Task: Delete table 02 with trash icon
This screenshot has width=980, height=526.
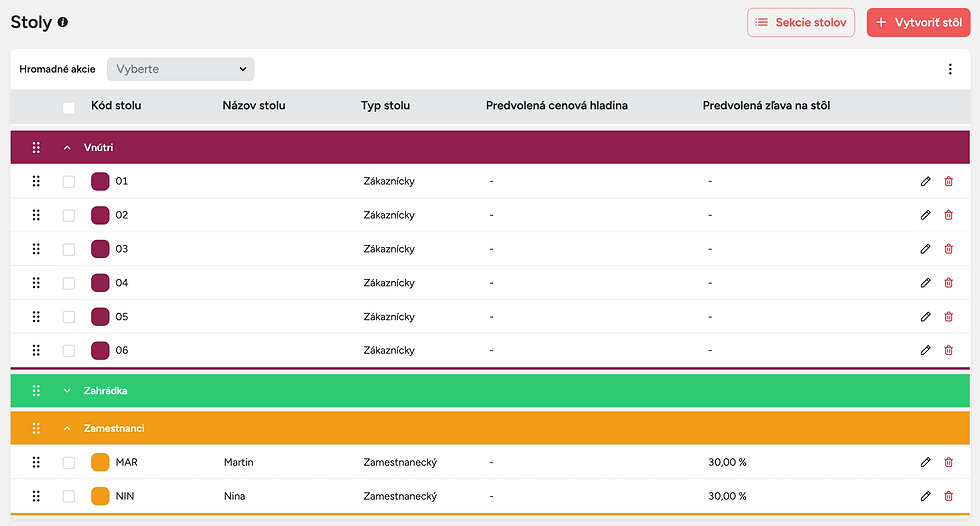Action: tap(948, 215)
